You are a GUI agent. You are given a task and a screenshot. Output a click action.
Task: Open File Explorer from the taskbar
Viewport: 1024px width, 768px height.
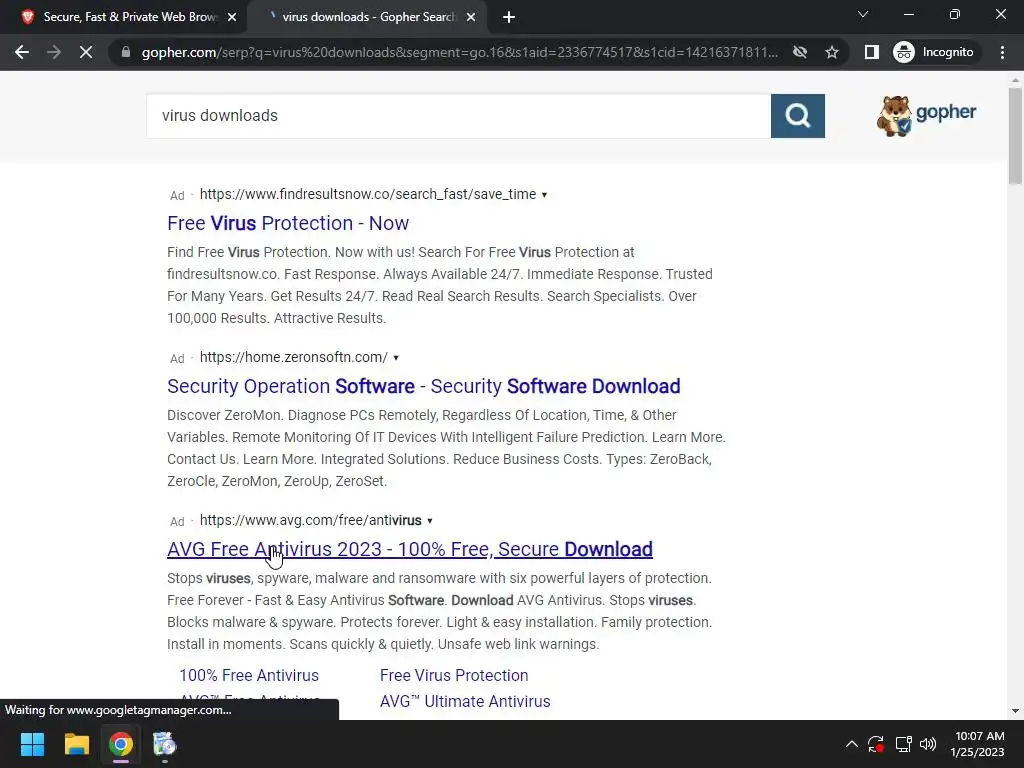click(x=76, y=744)
